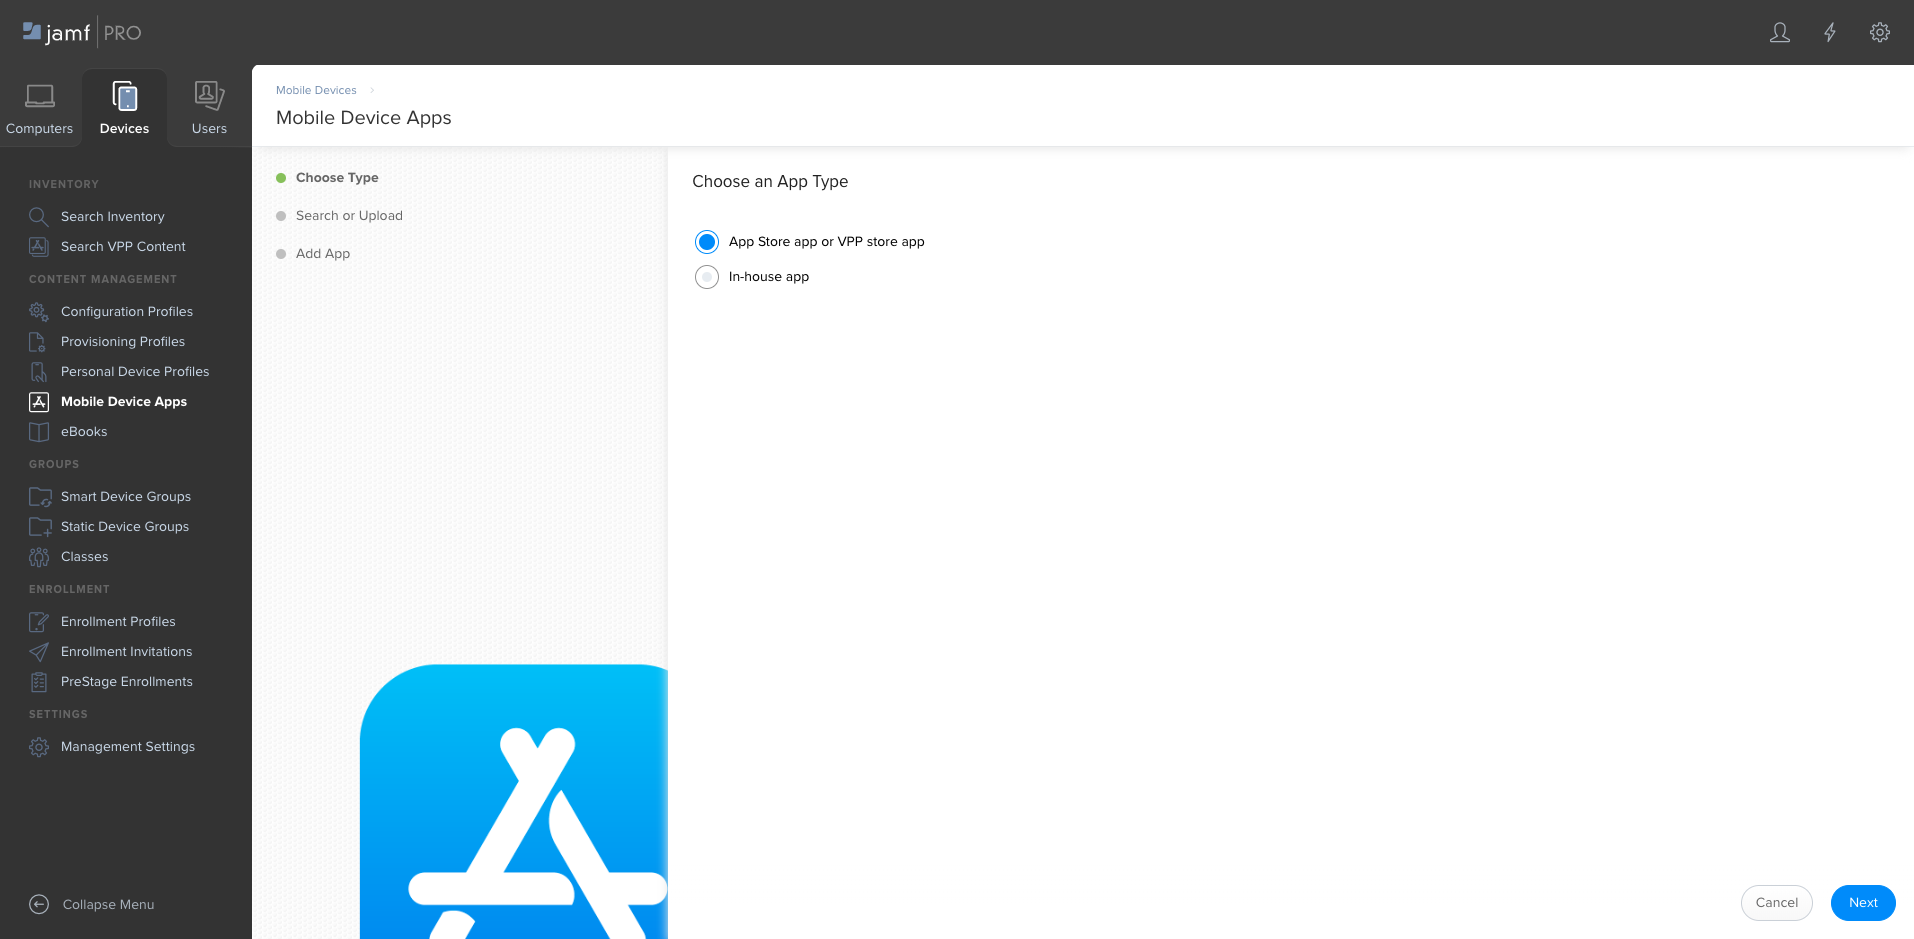1914x939 pixels.
Task: Open the user account icon
Action: click(1780, 33)
